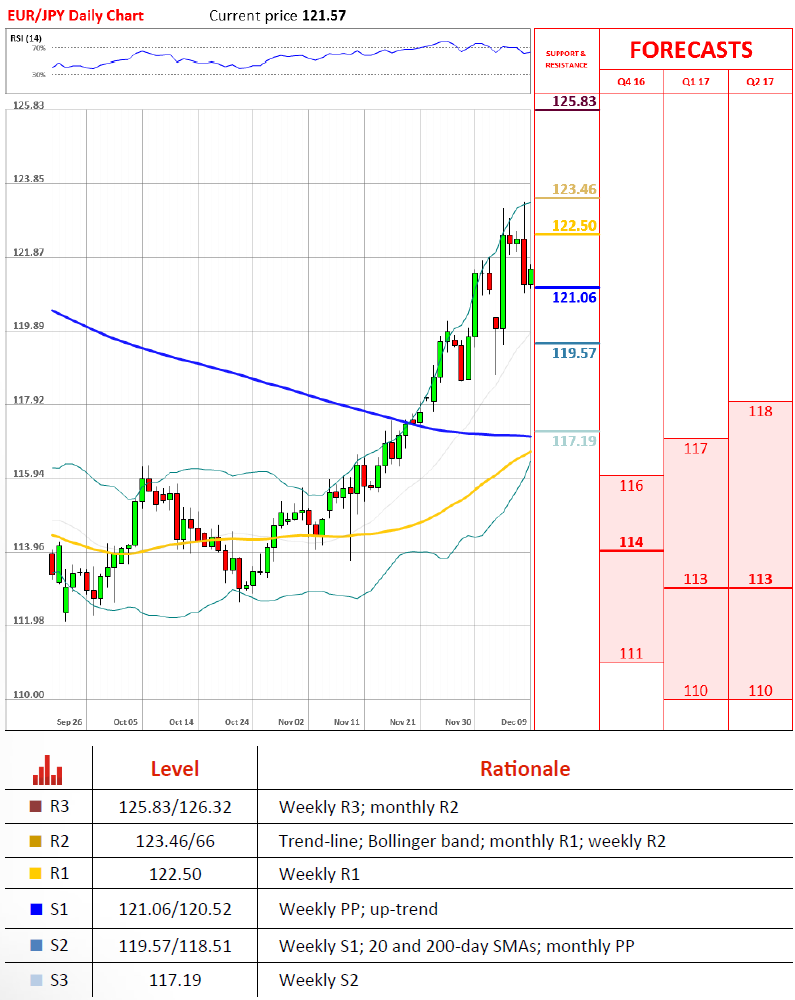Click the red bar chart icon
Viewport: 795px width, 1000px height.
pyautogui.click(x=48, y=770)
